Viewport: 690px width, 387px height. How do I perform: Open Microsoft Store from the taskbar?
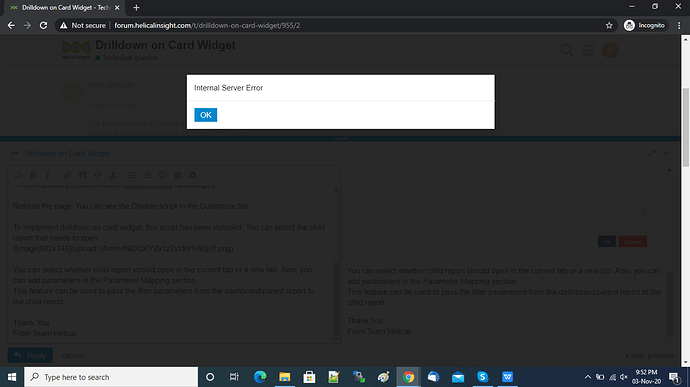309,377
